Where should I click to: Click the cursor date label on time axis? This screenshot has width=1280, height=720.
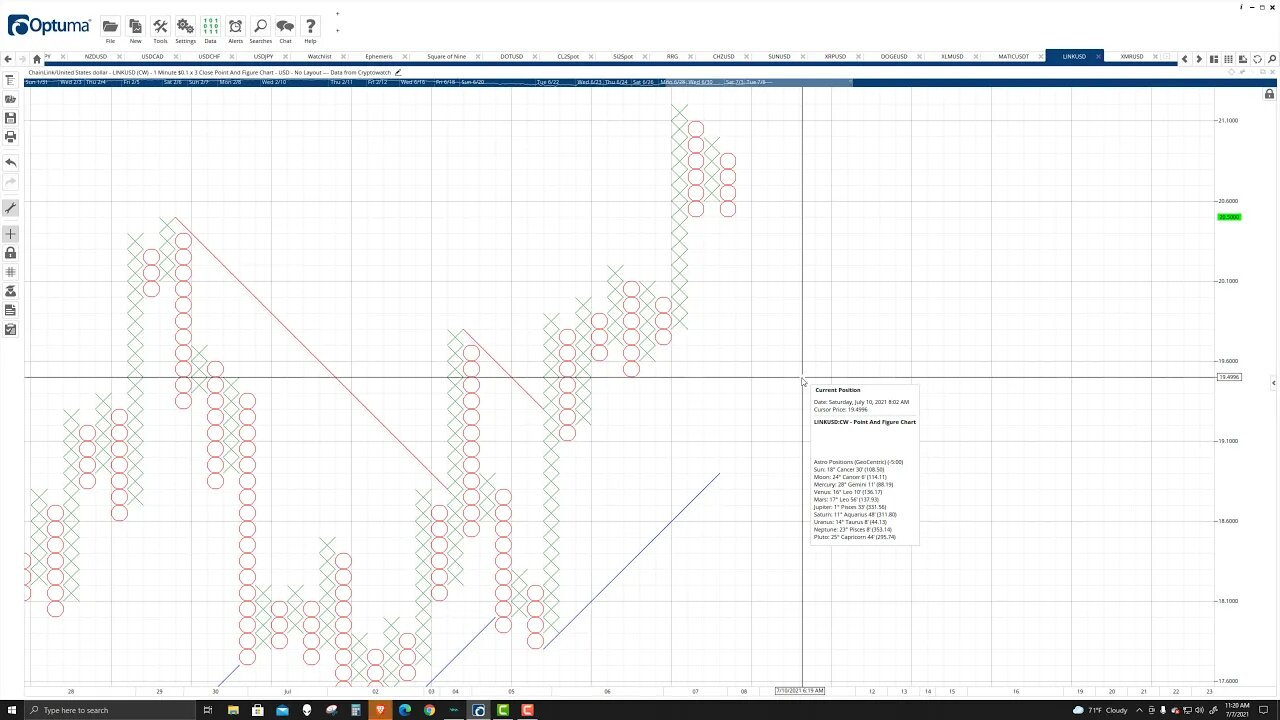point(800,691)
